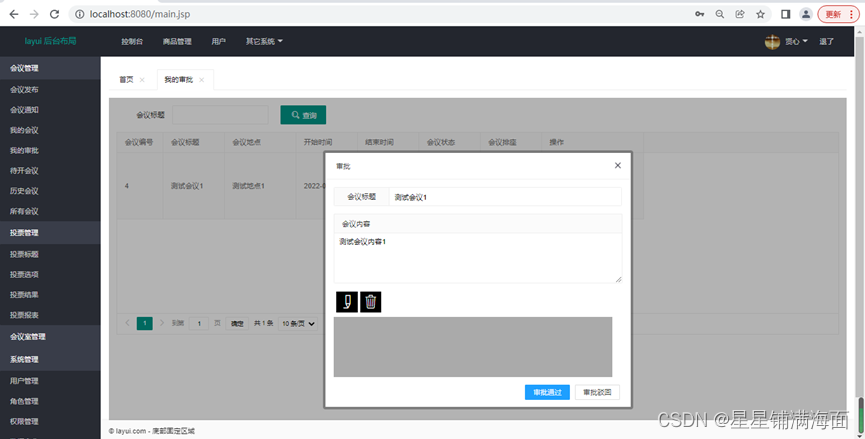Bookmark this page with the star icon
The image size is (865, 439).
tap(760, 14)
